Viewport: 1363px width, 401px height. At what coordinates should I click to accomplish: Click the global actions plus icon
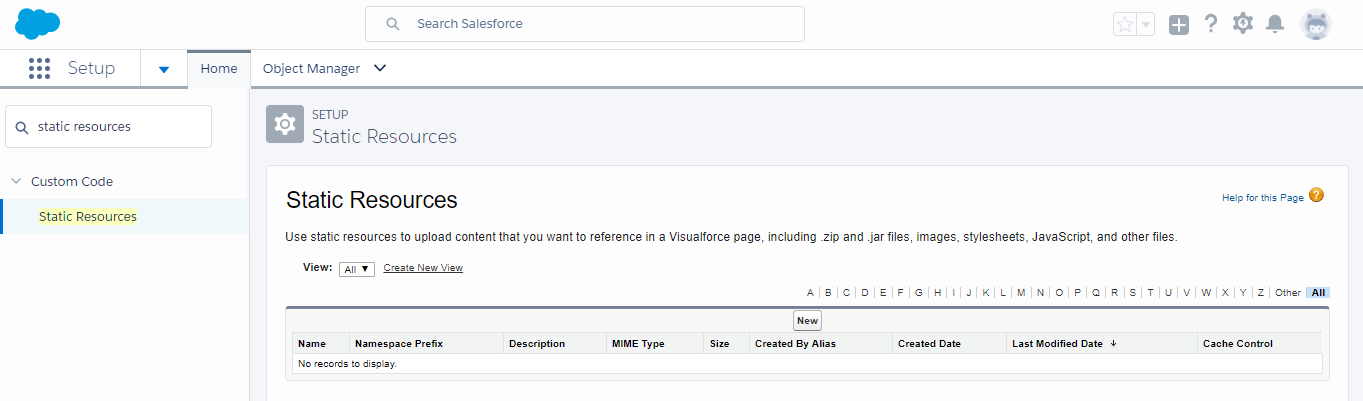pos(1179,25)
